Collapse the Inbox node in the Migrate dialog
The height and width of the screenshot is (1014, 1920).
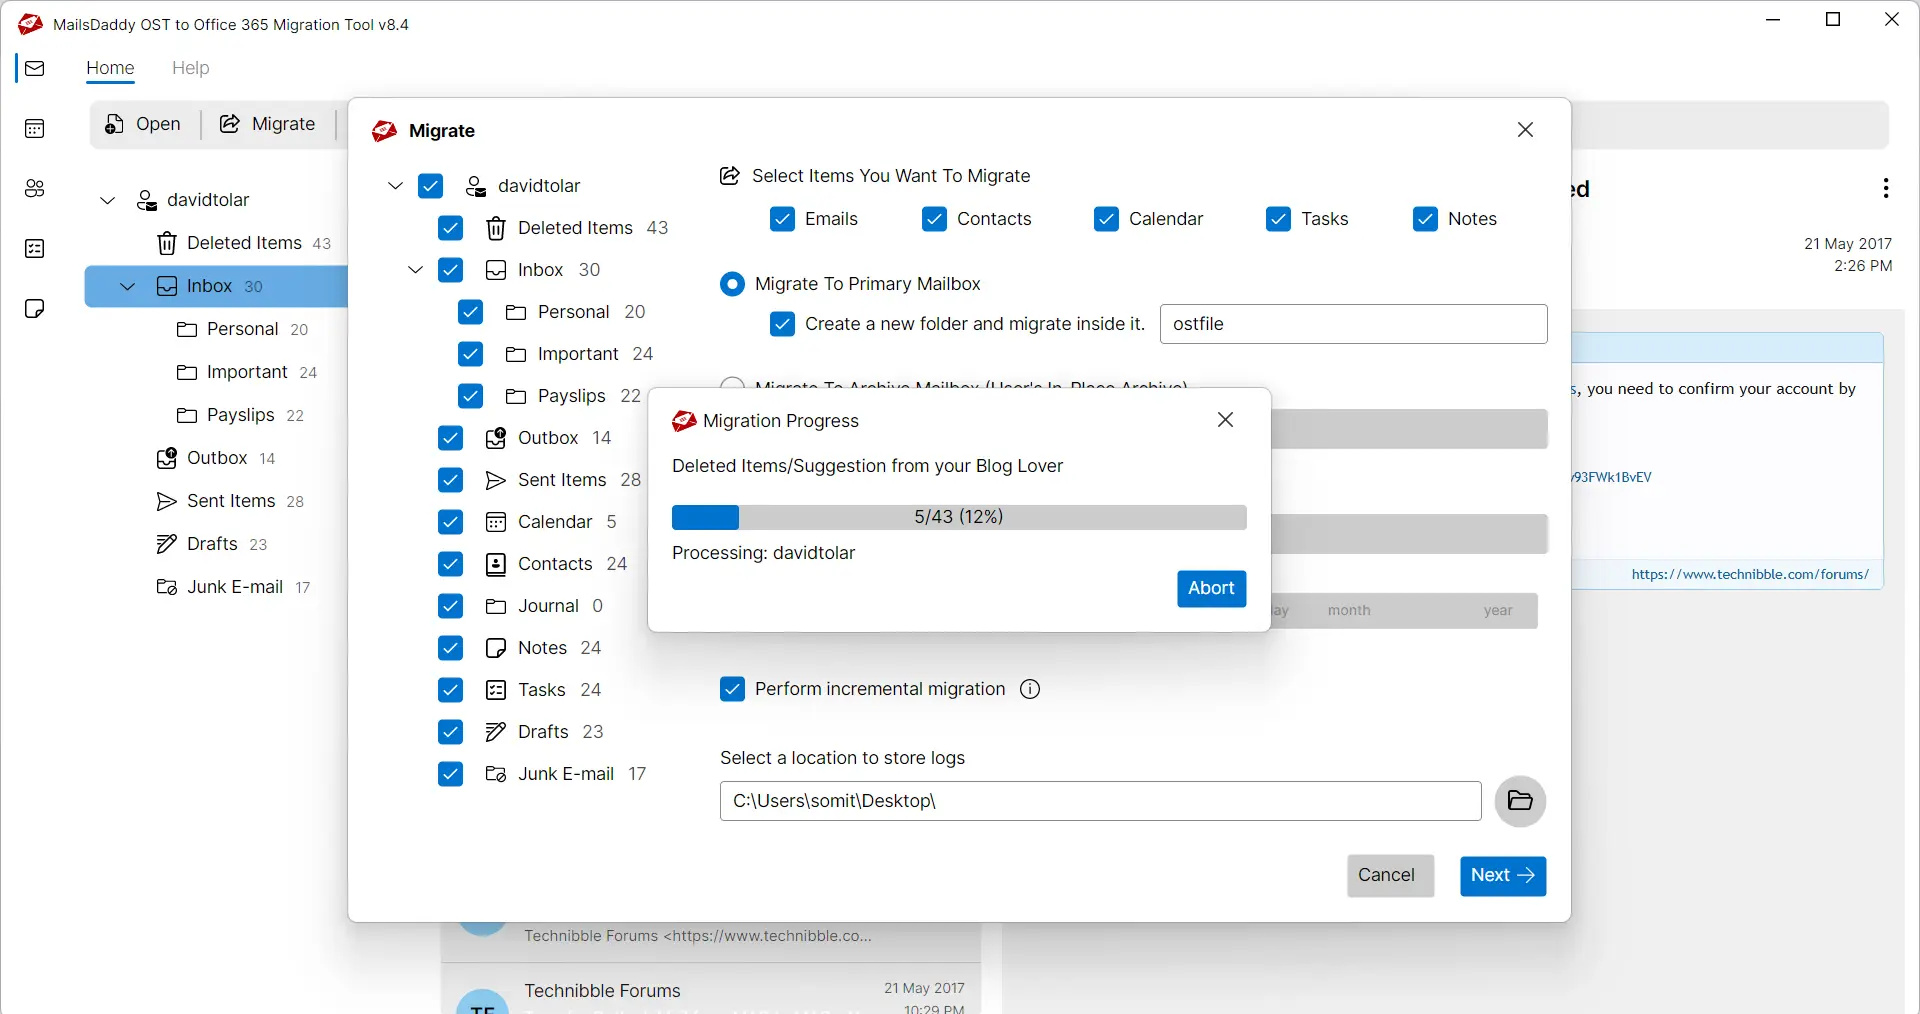click(415, 270)
